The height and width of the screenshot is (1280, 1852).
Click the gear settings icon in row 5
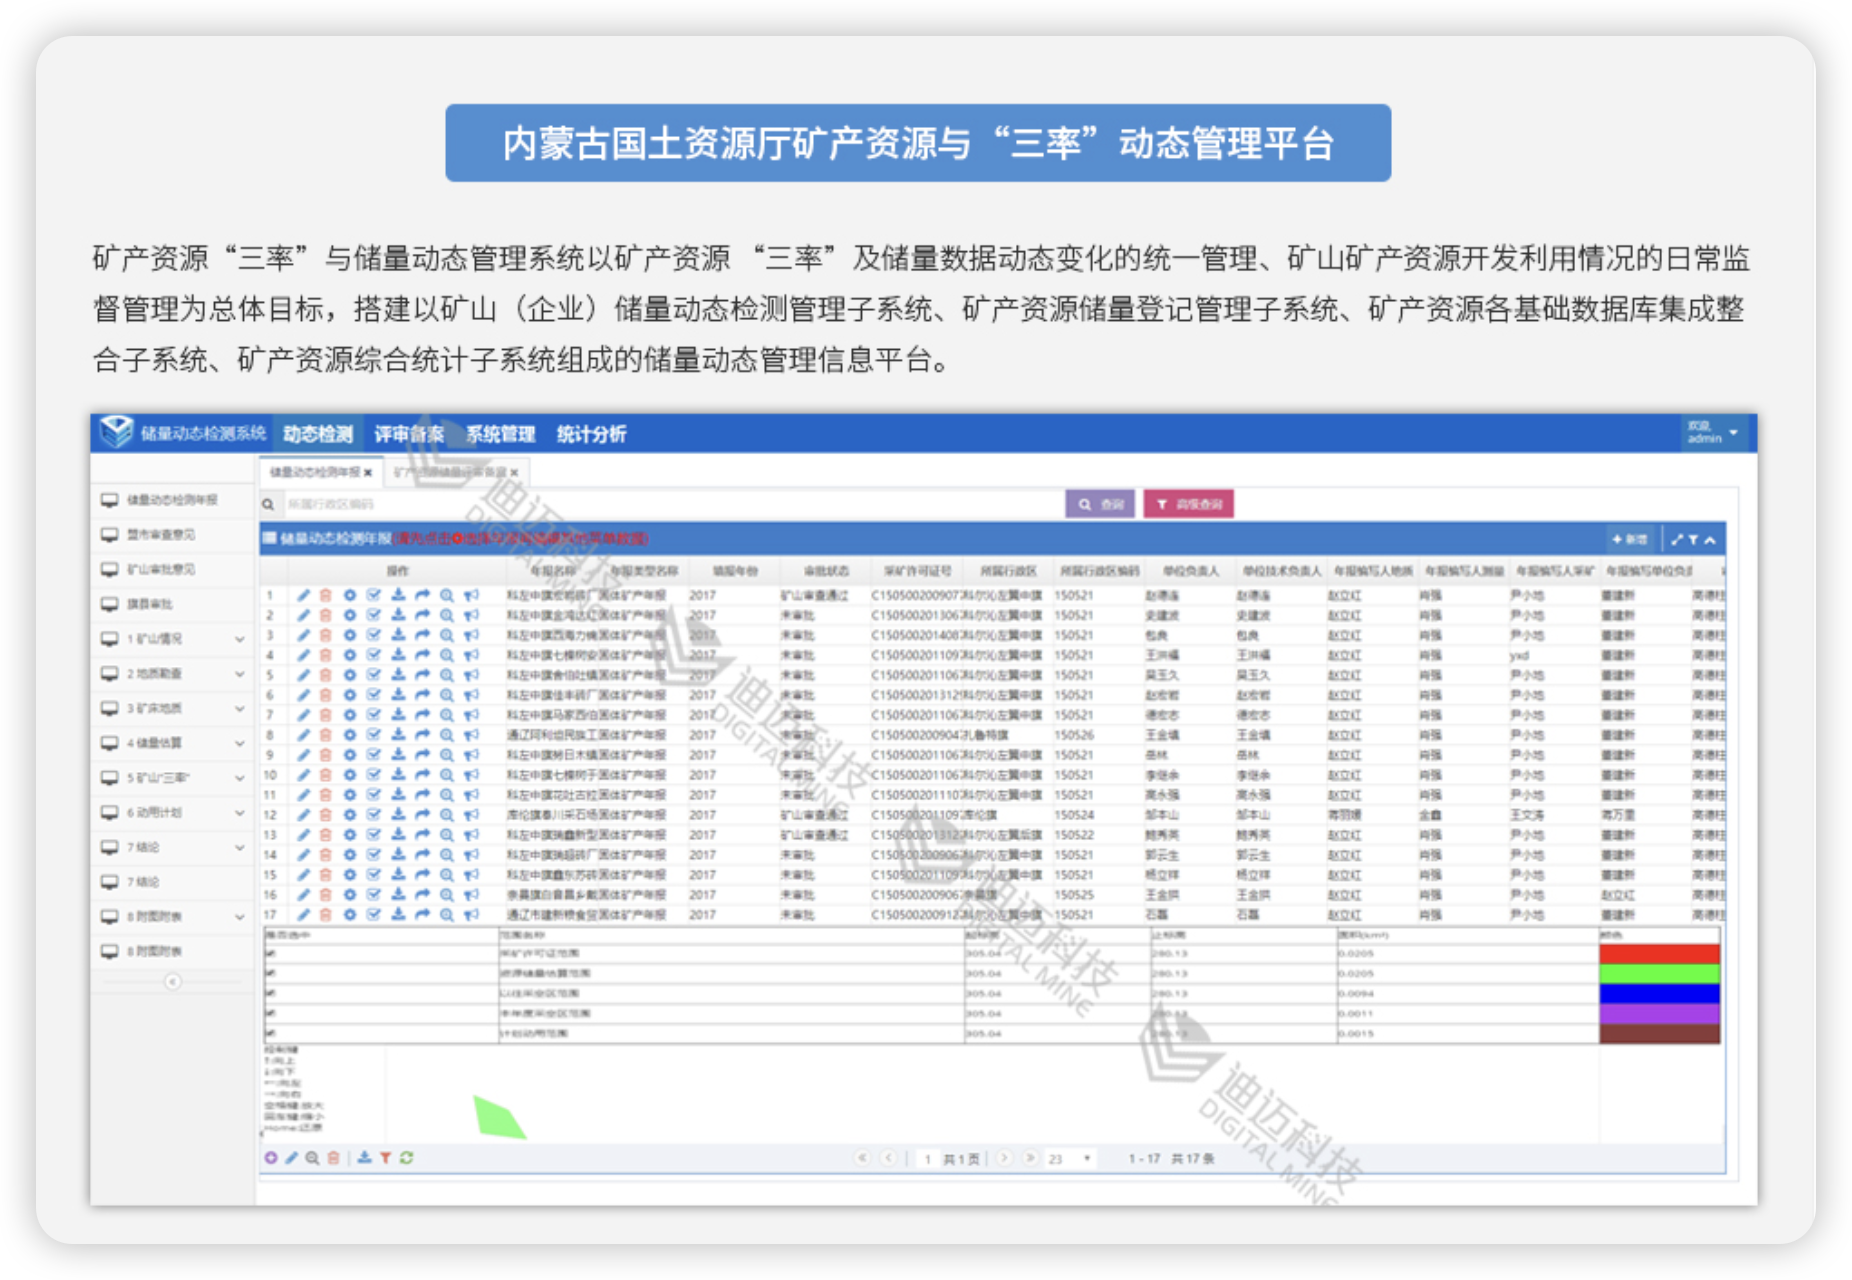[x=350, y=675]
